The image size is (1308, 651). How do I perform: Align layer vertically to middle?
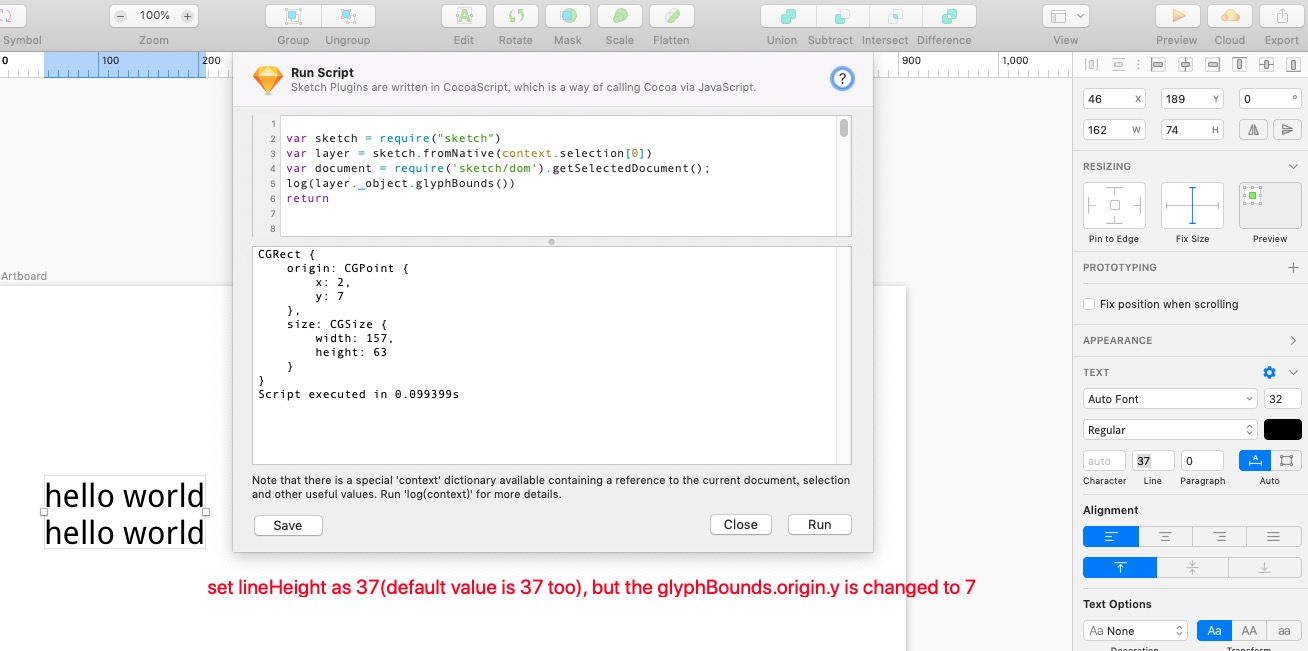(1267, 64)
